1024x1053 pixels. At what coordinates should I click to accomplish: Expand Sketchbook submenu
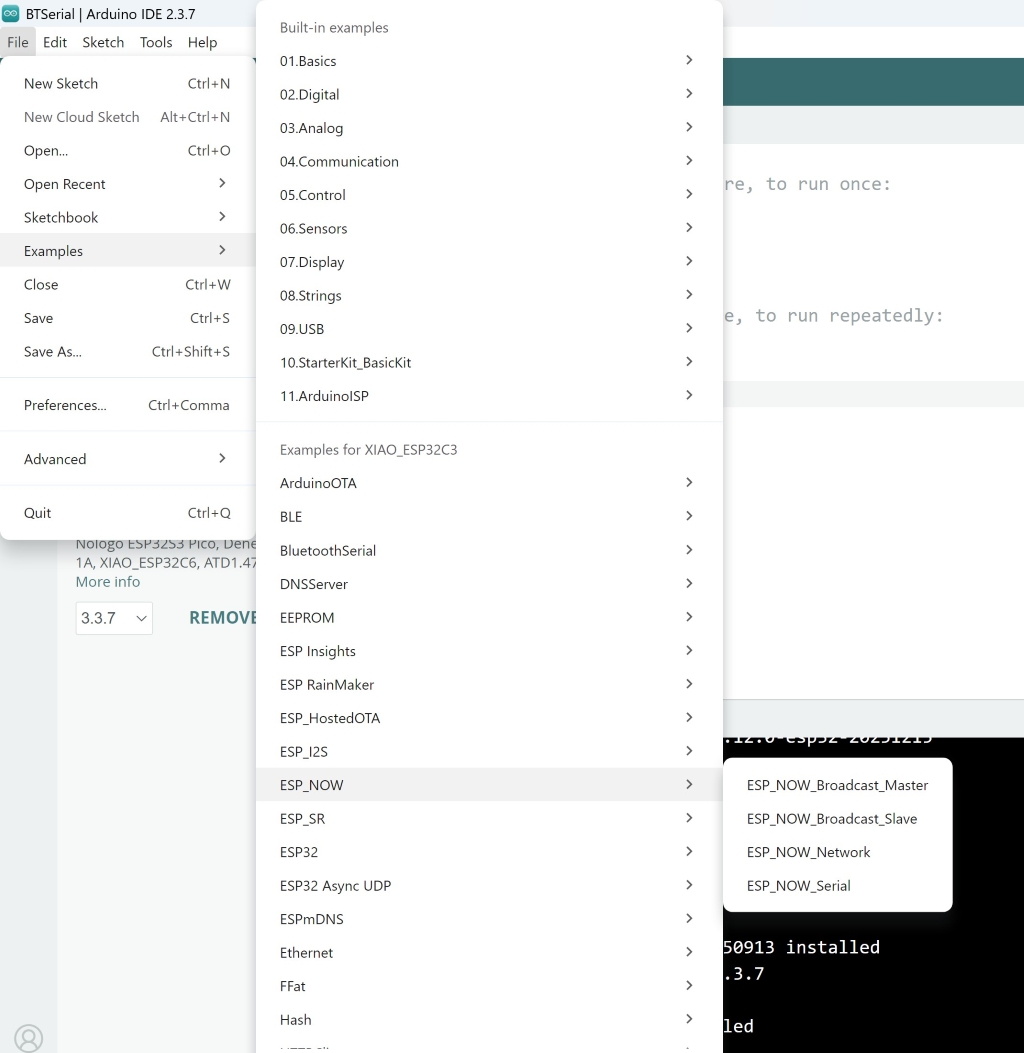tap(128, 218)
